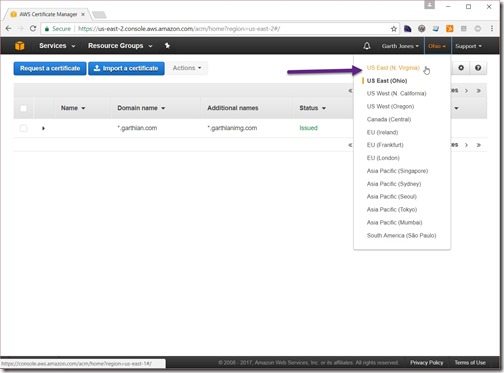The height and width of the screenshot is (373, 504).
Task: Open the Actions dropdown
Action: (187, 68)
